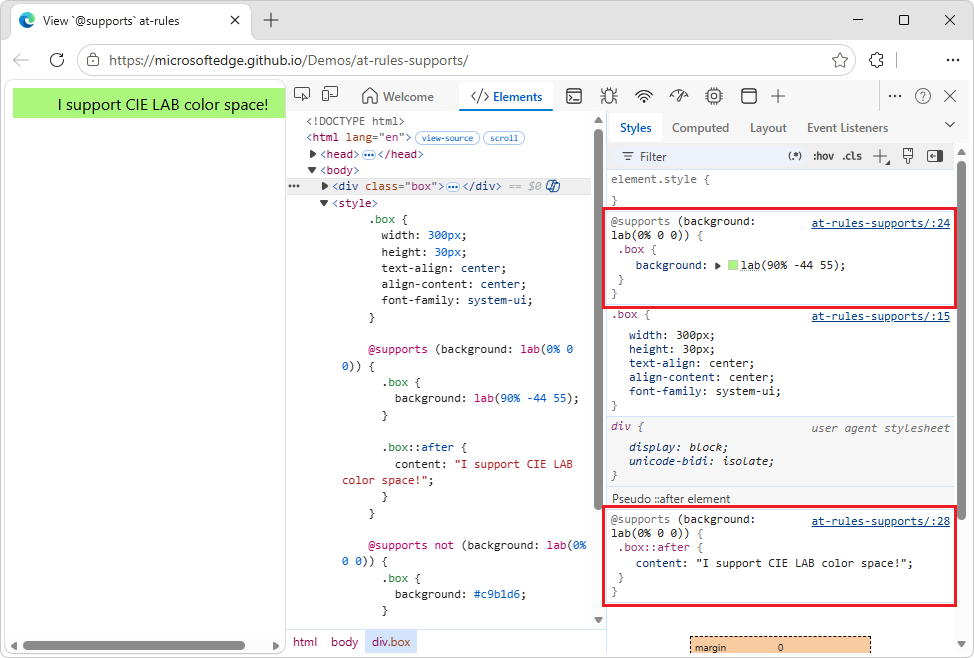Activate the inspect element picker tool
The width and height of the screenshot is (974, 658).
[302, 94]
